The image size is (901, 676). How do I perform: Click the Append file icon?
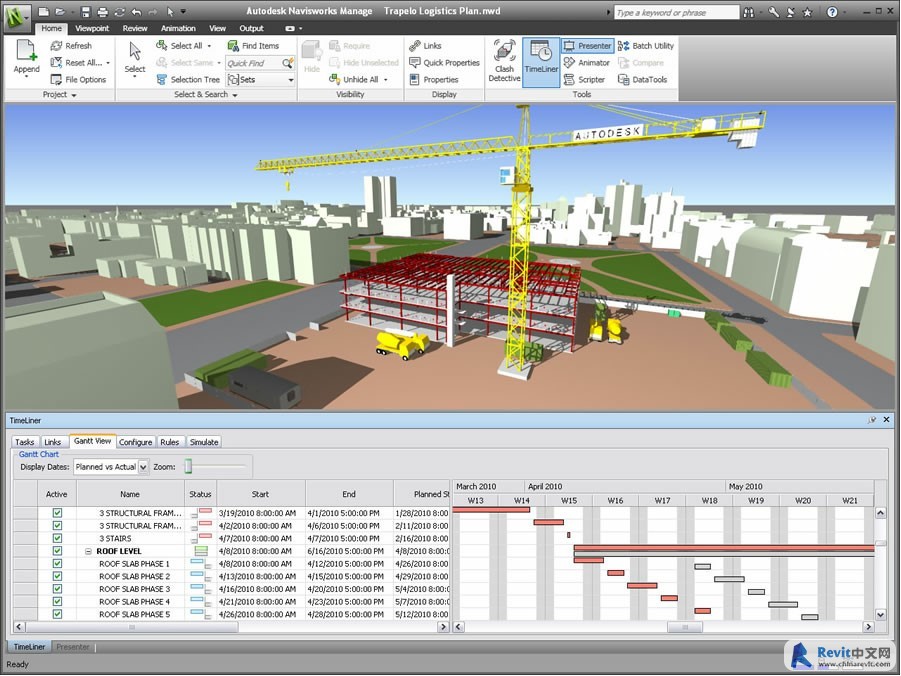[27, 58]
